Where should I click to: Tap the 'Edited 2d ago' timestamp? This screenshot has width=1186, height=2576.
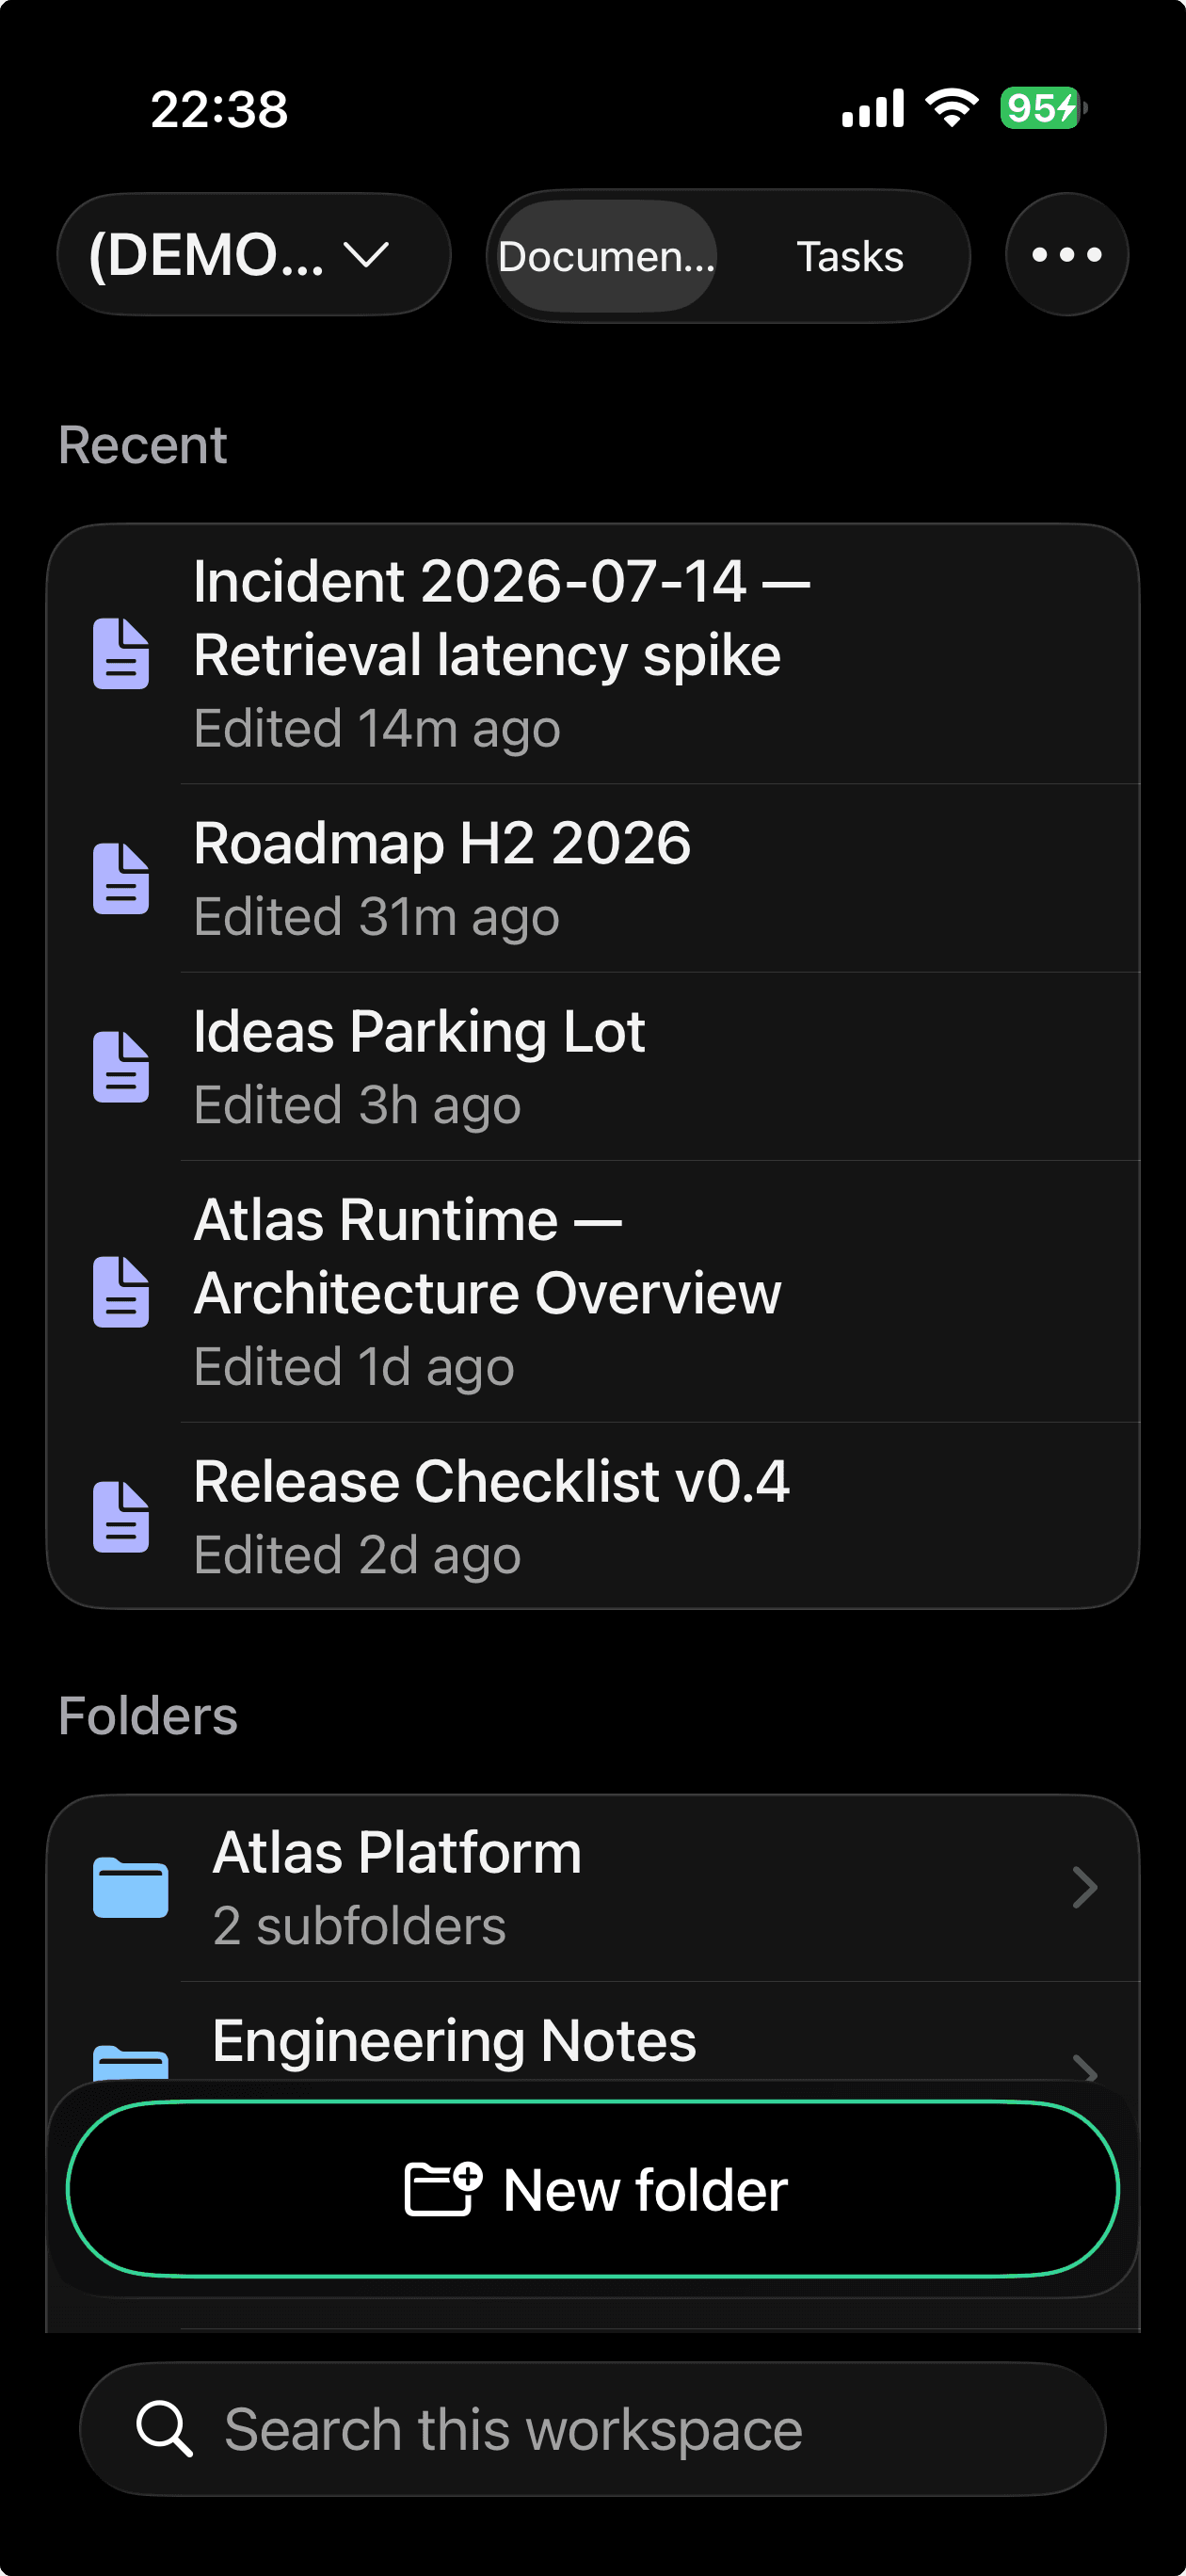[x=358, y=1556]
